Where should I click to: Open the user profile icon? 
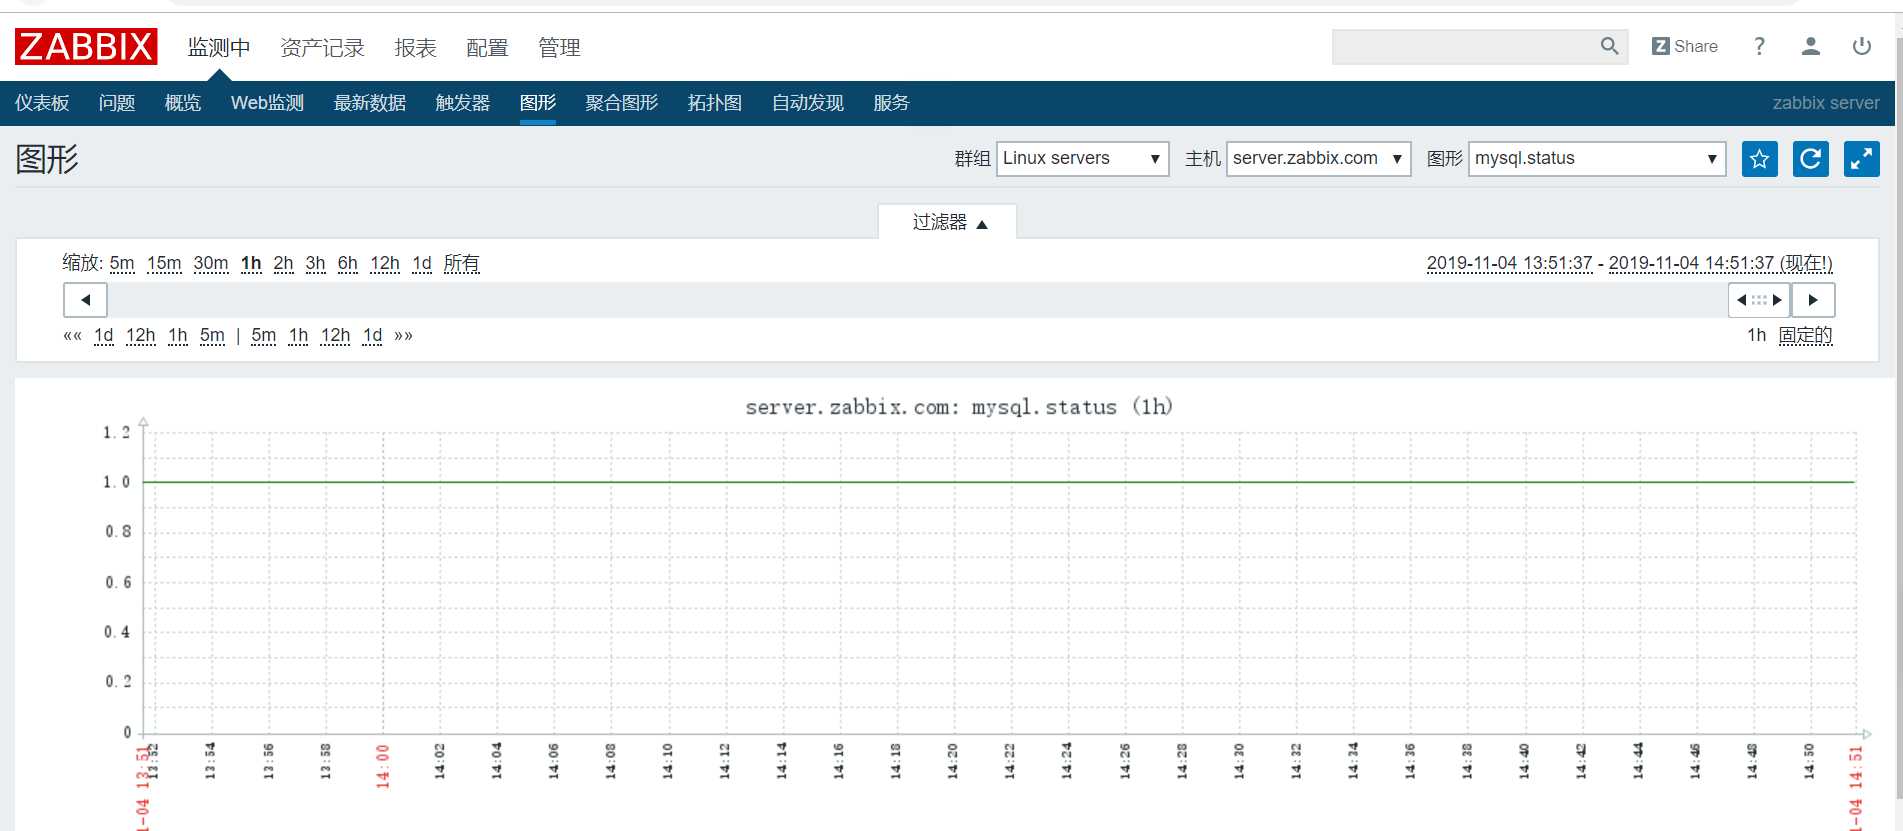[x=1810, y=46]
